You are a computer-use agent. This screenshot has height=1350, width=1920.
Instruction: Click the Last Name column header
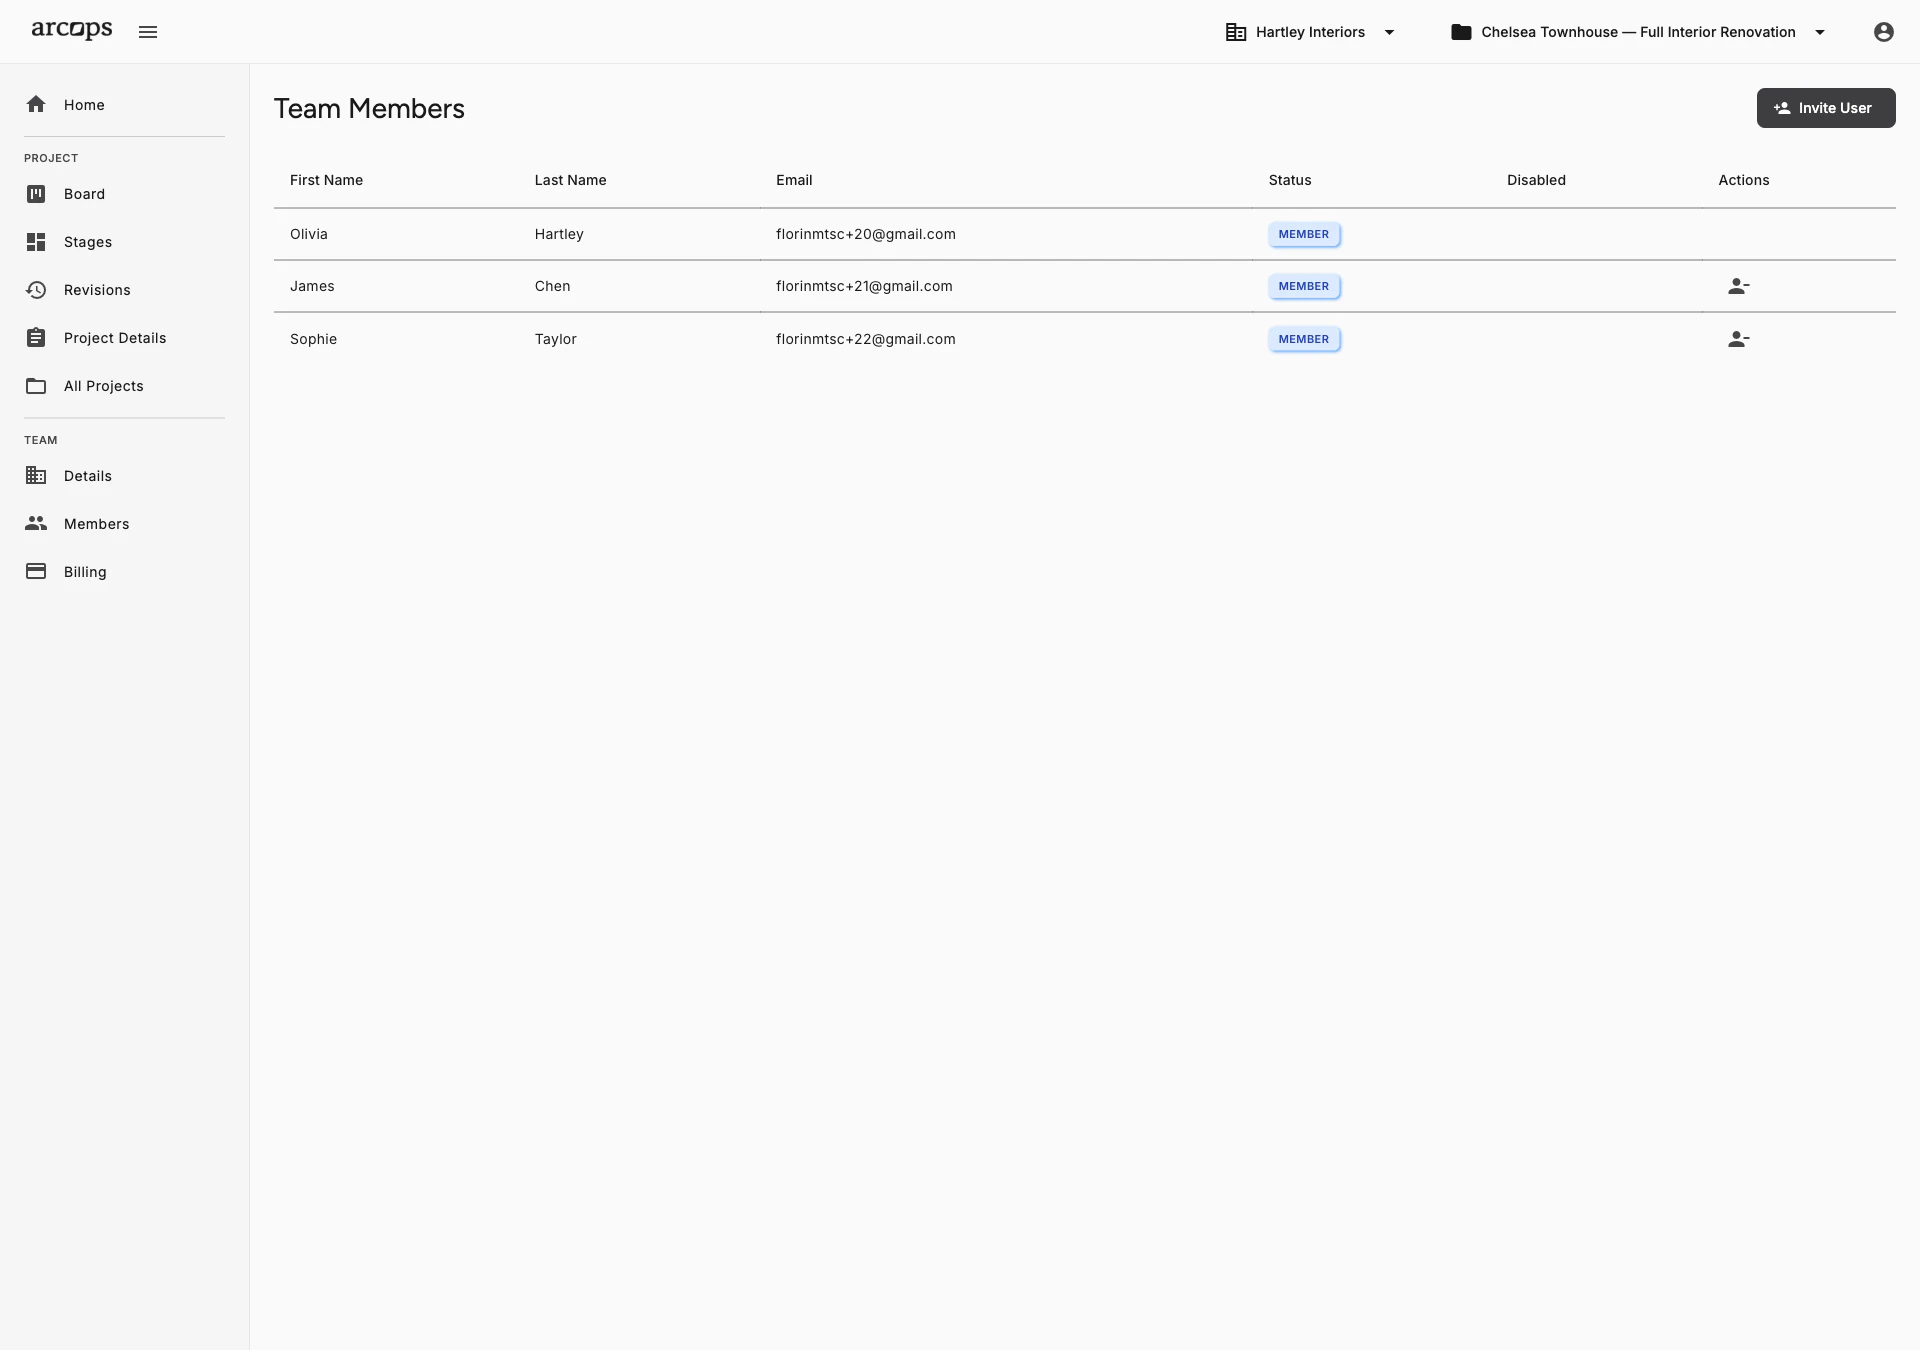pos(570,180)
